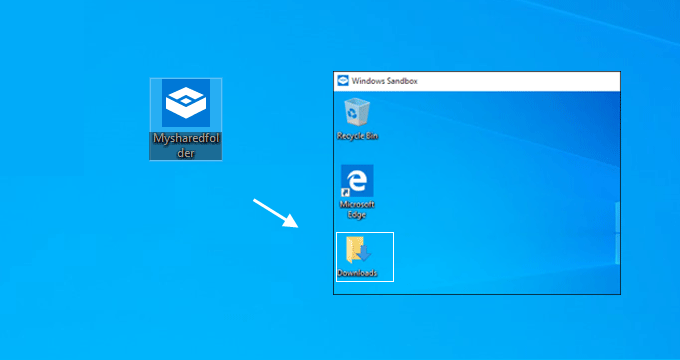680x360 pixels.
Task: Click the Downloads label under folder icon
Action: [357, 273]
